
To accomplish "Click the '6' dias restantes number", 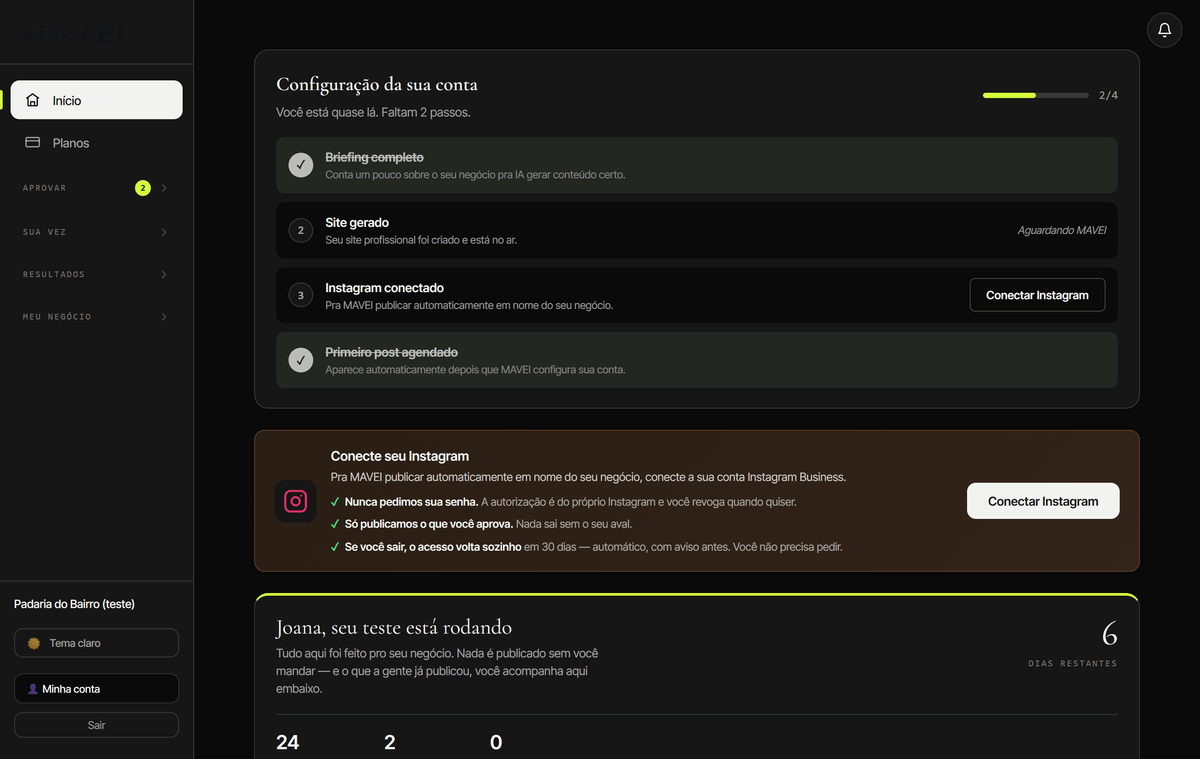I will click(1109, 634).
